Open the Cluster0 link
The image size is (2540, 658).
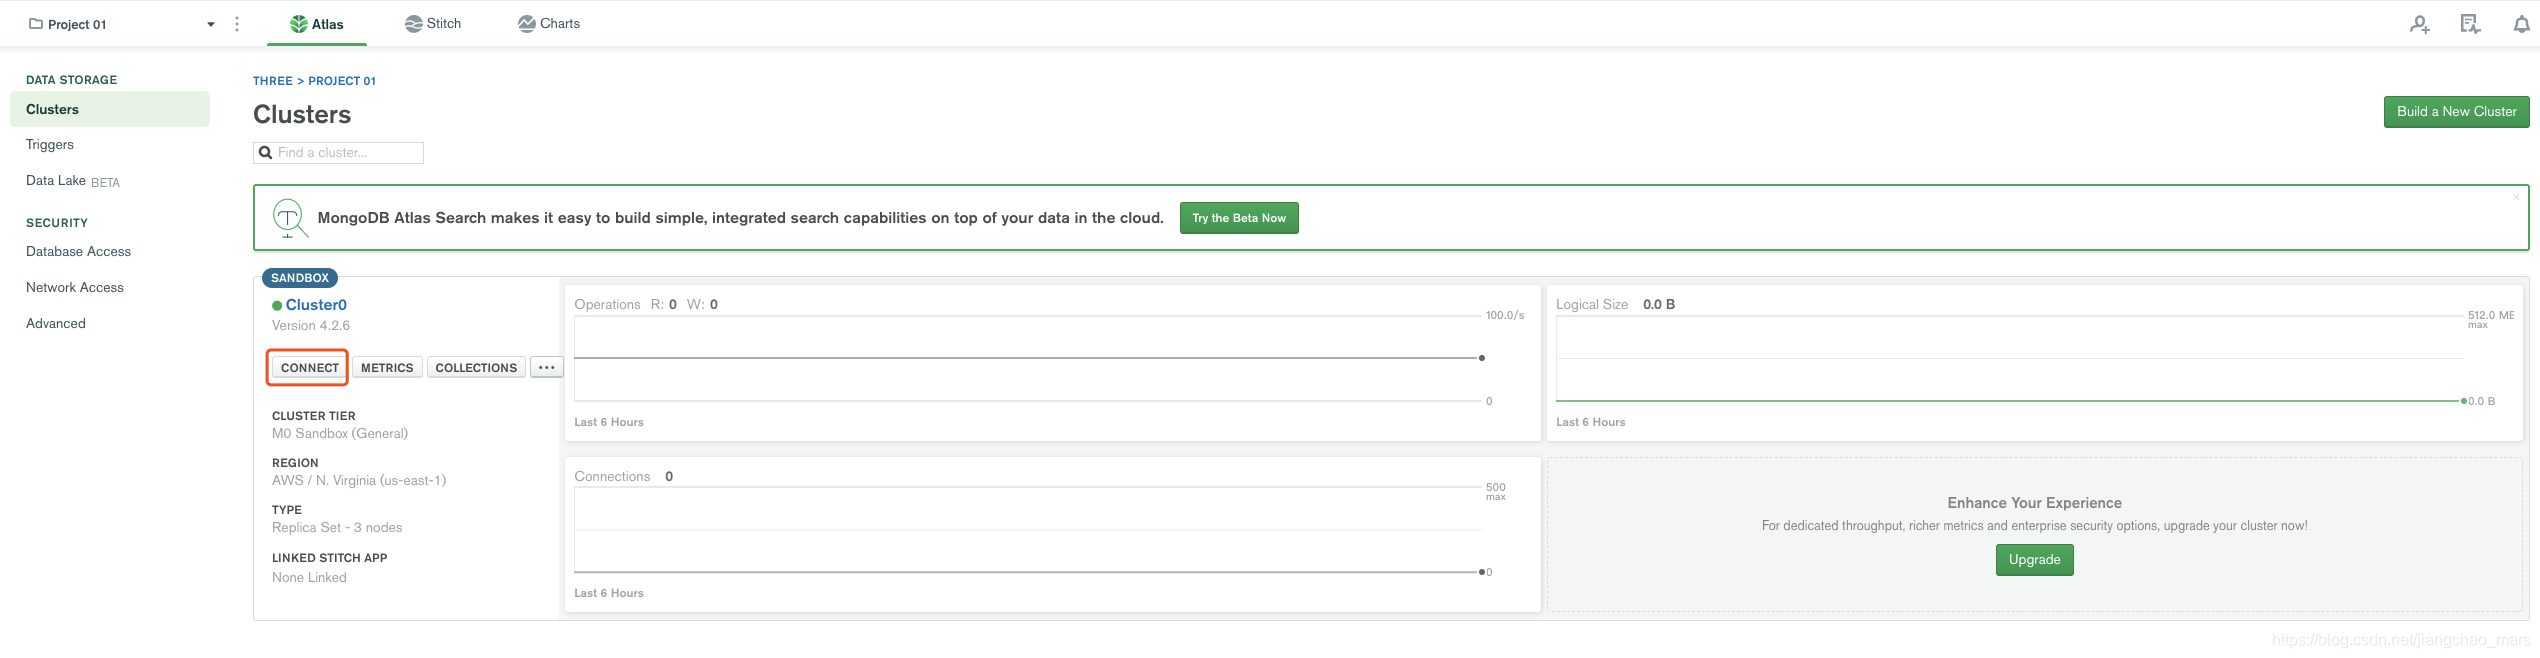click(x=316, y=305)
